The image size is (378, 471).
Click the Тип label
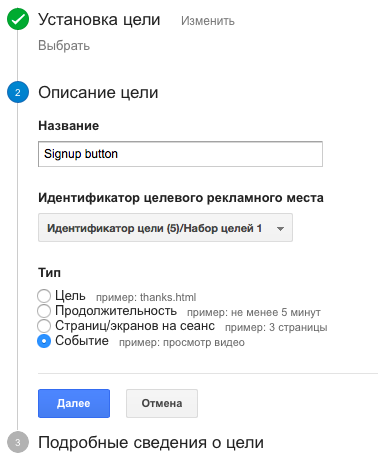point(50,273)
